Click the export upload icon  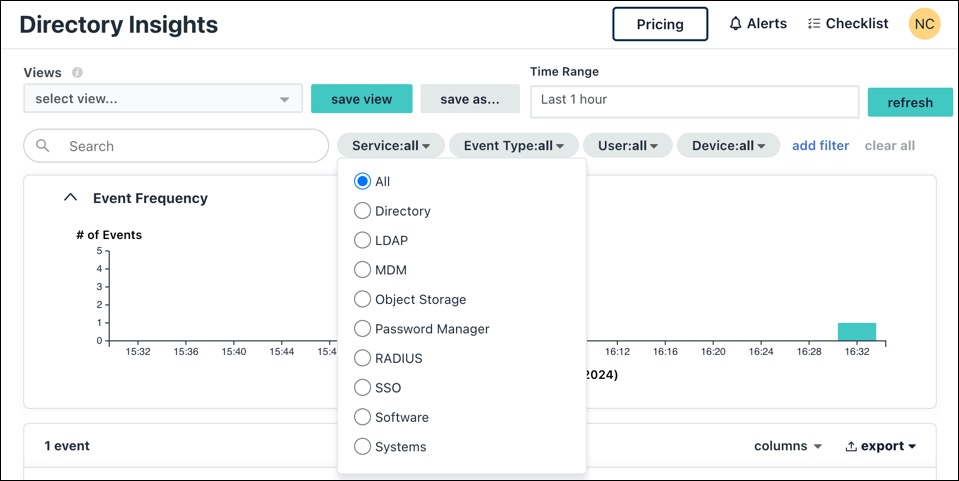click(851, 447)
